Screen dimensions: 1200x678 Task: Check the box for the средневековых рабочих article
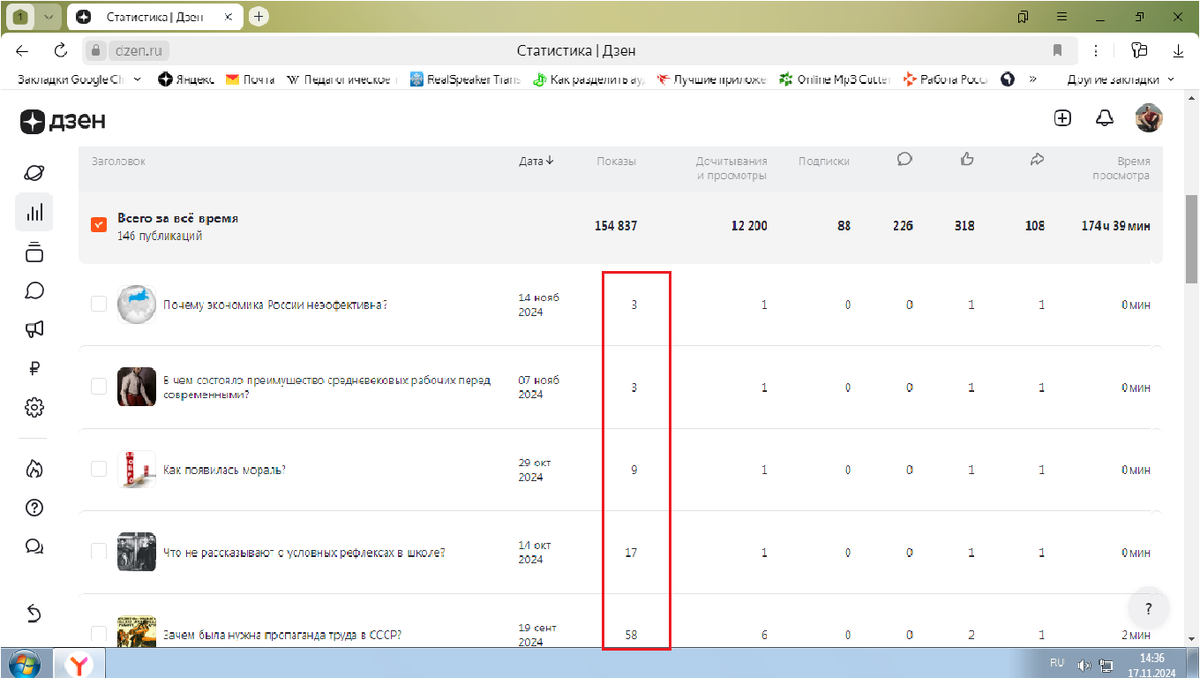pos(99,386)
